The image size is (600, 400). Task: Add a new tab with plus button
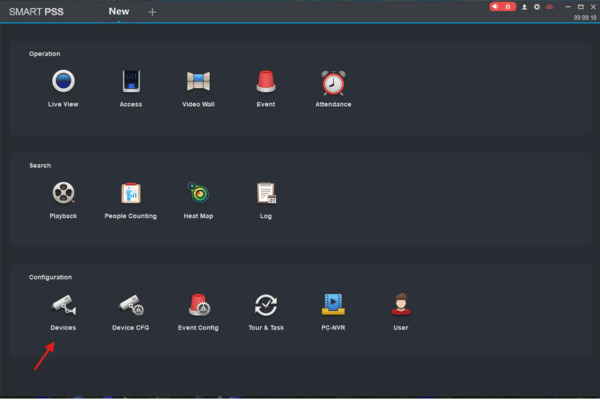click(152, 12)
